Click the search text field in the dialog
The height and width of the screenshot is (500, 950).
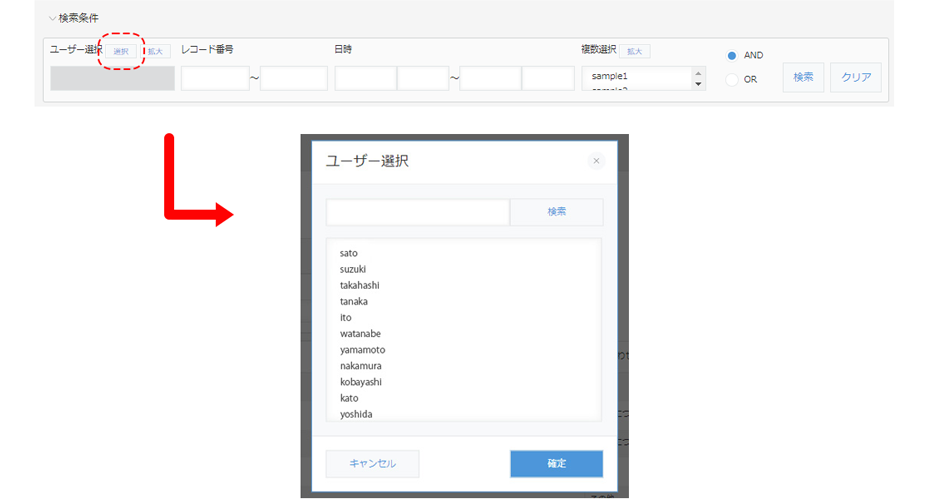[418, 212]
